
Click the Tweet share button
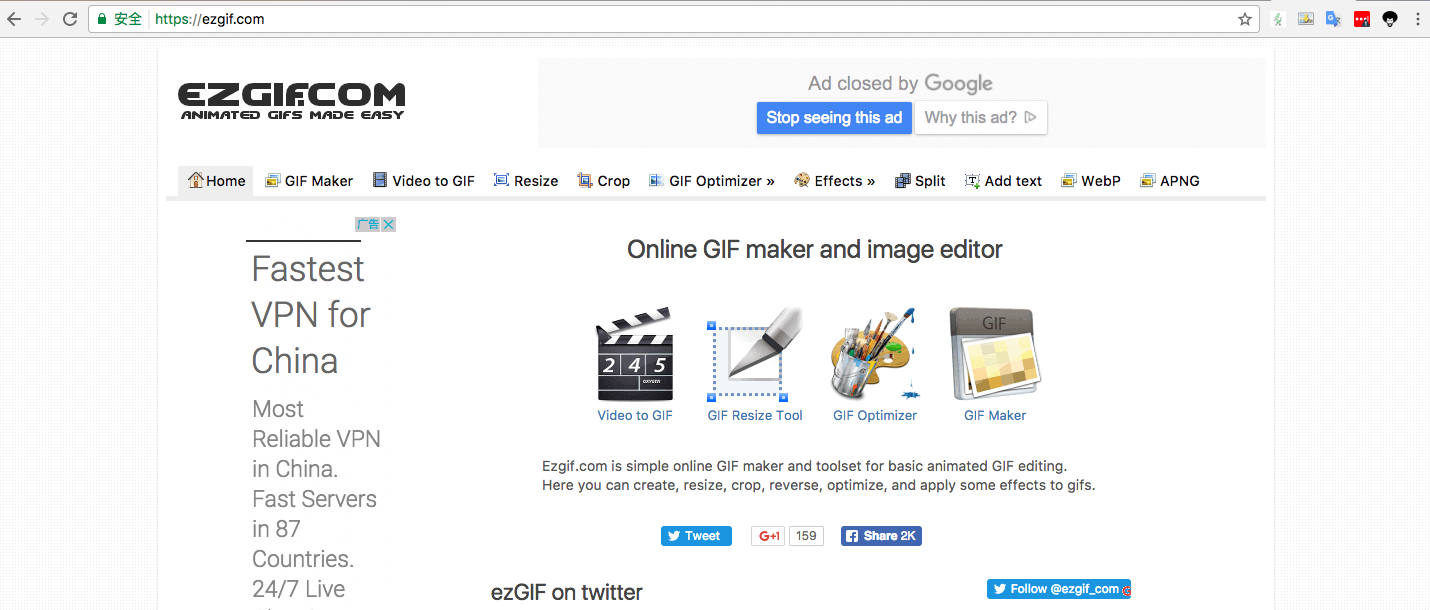click(696, 536)
